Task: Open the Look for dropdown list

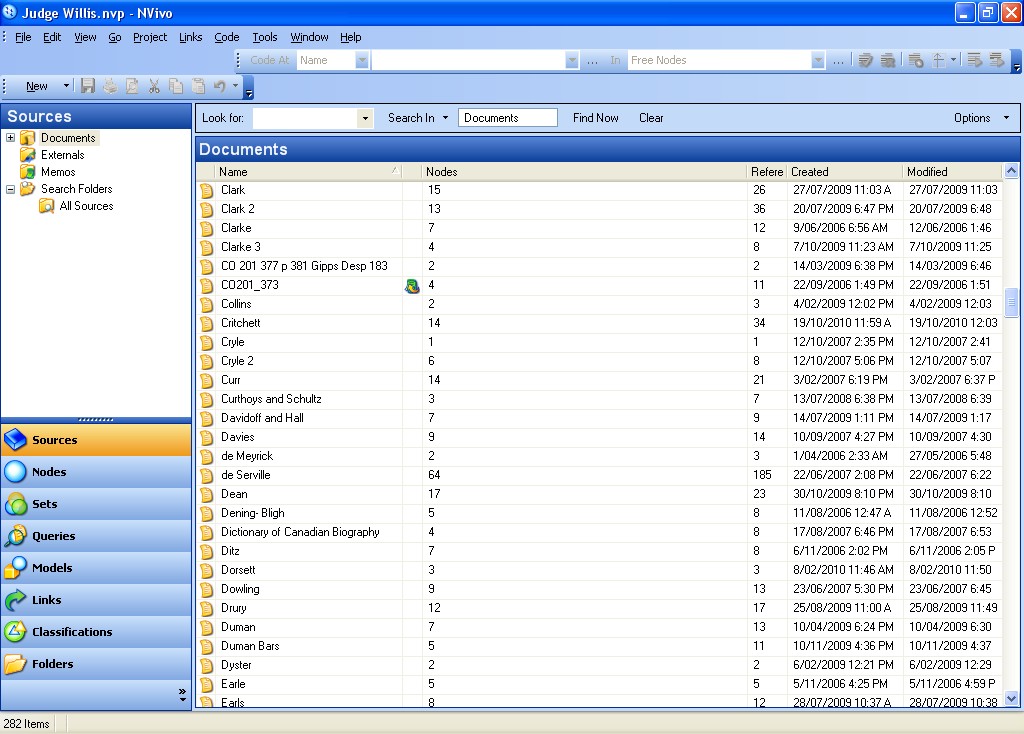Action: click(365, 118)
